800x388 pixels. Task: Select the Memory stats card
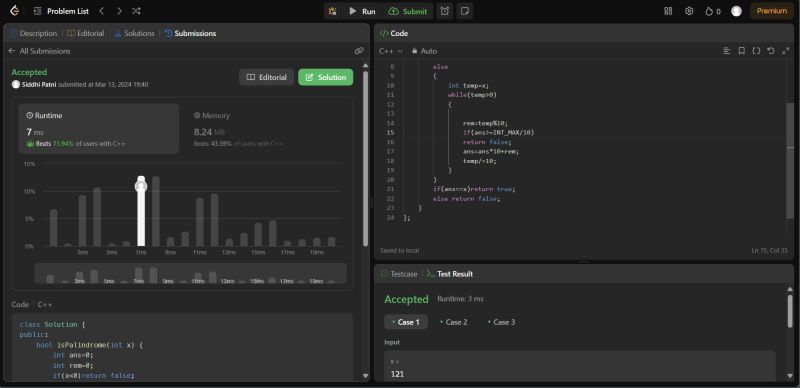coord(265,129)
